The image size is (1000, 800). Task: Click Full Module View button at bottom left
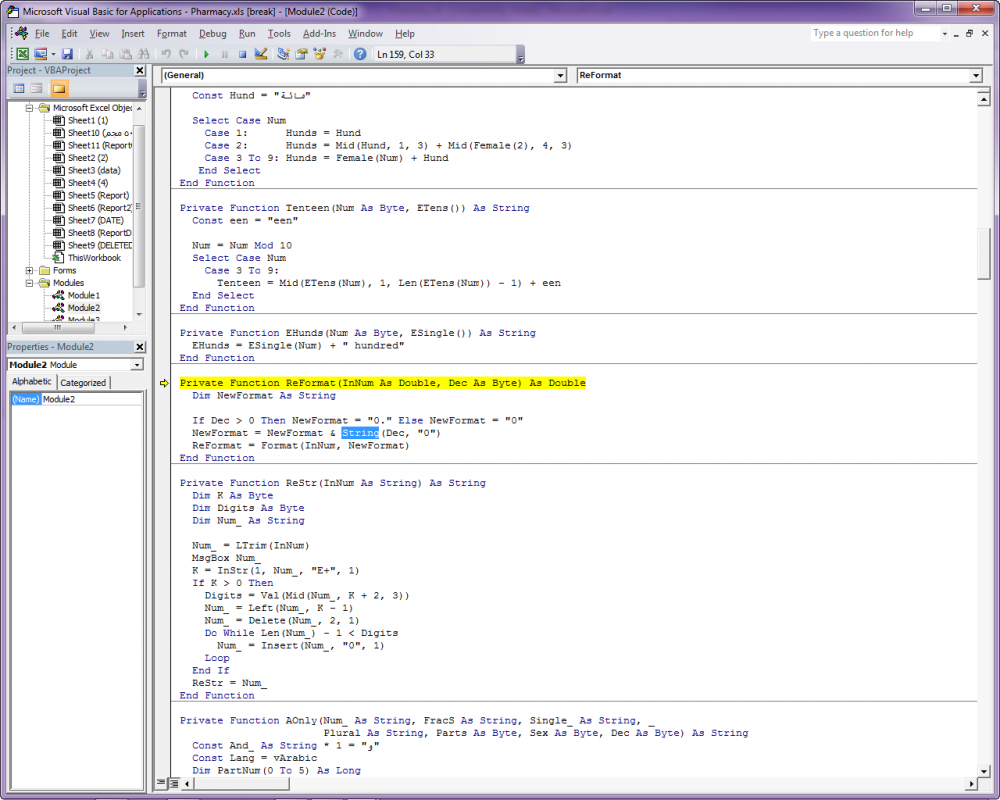173,783
